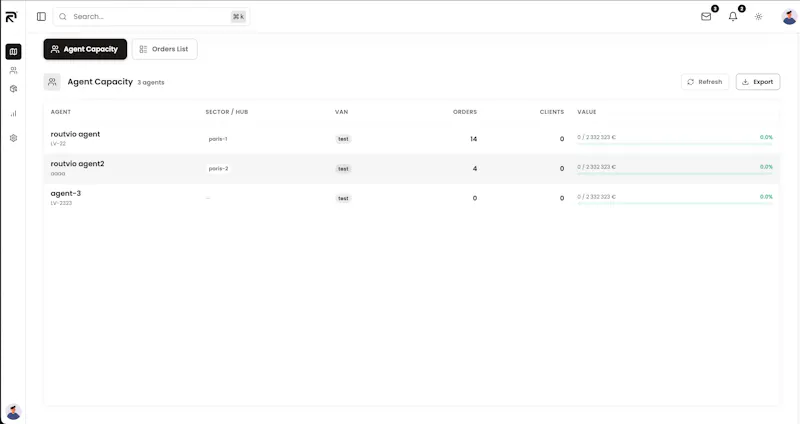Sort by the AGENT column header

tap(61, 112)
